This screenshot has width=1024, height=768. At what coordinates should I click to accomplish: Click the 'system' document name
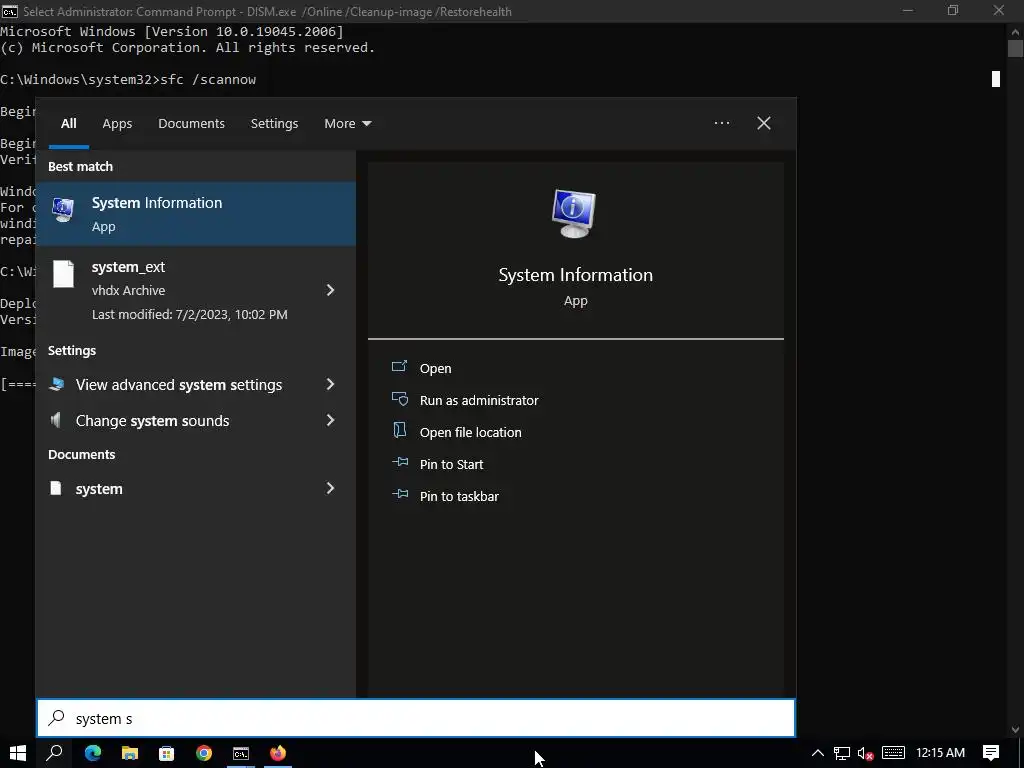[99, 489]
